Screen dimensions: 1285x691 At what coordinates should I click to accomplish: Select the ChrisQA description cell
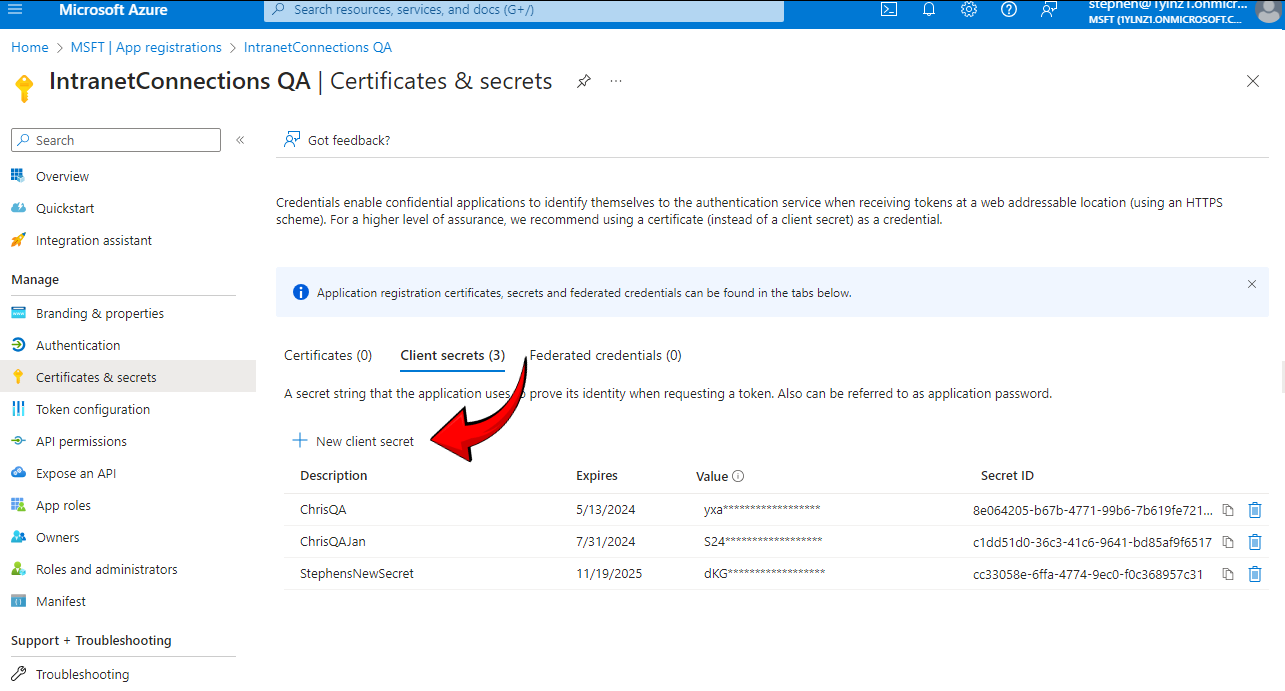tap(323, 510)
